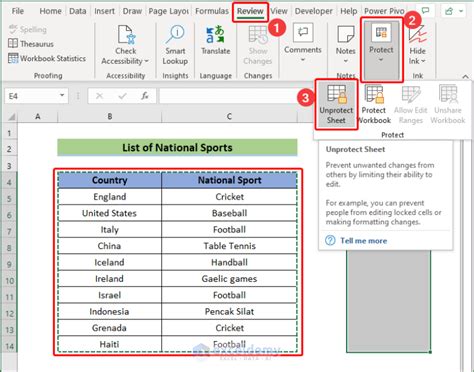Select the Grenada cell

tap(110, 328)
